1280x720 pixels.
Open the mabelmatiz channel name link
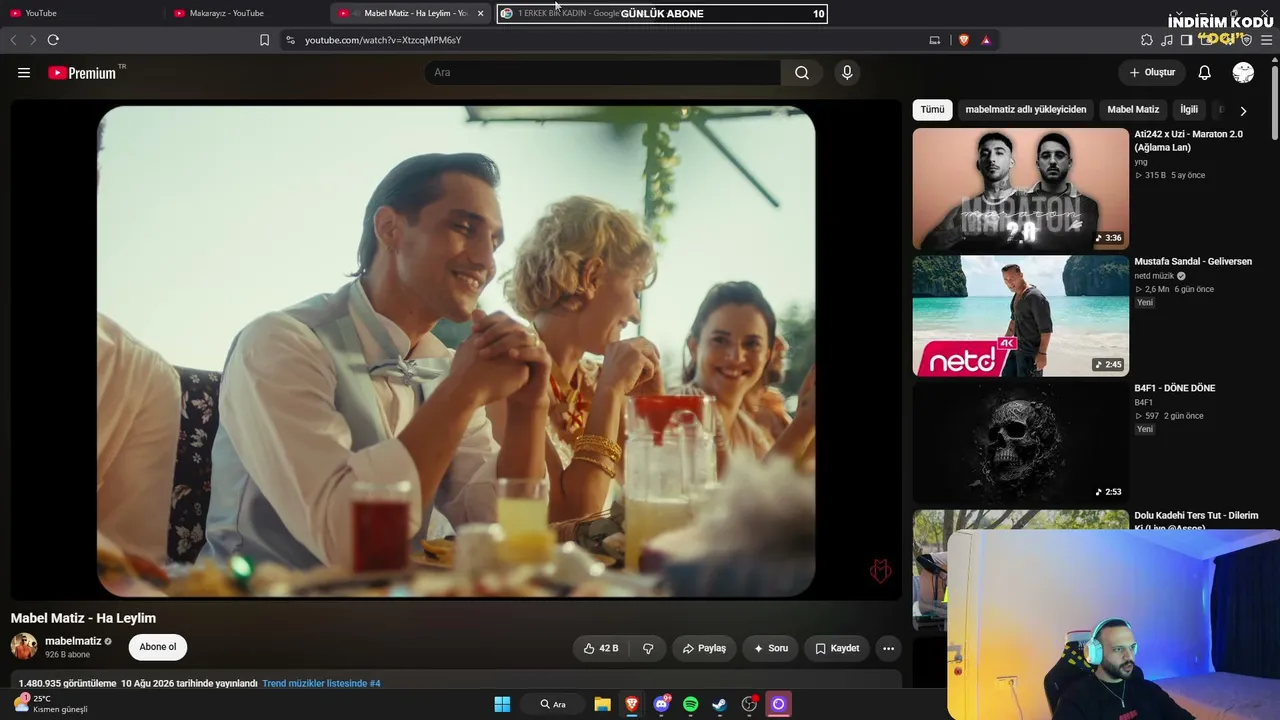[x=73, y=641]
